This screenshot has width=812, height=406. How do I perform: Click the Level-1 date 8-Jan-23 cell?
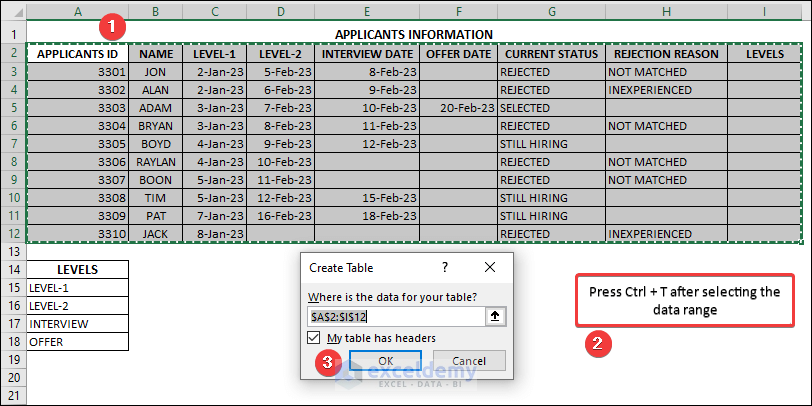point(215,234)
